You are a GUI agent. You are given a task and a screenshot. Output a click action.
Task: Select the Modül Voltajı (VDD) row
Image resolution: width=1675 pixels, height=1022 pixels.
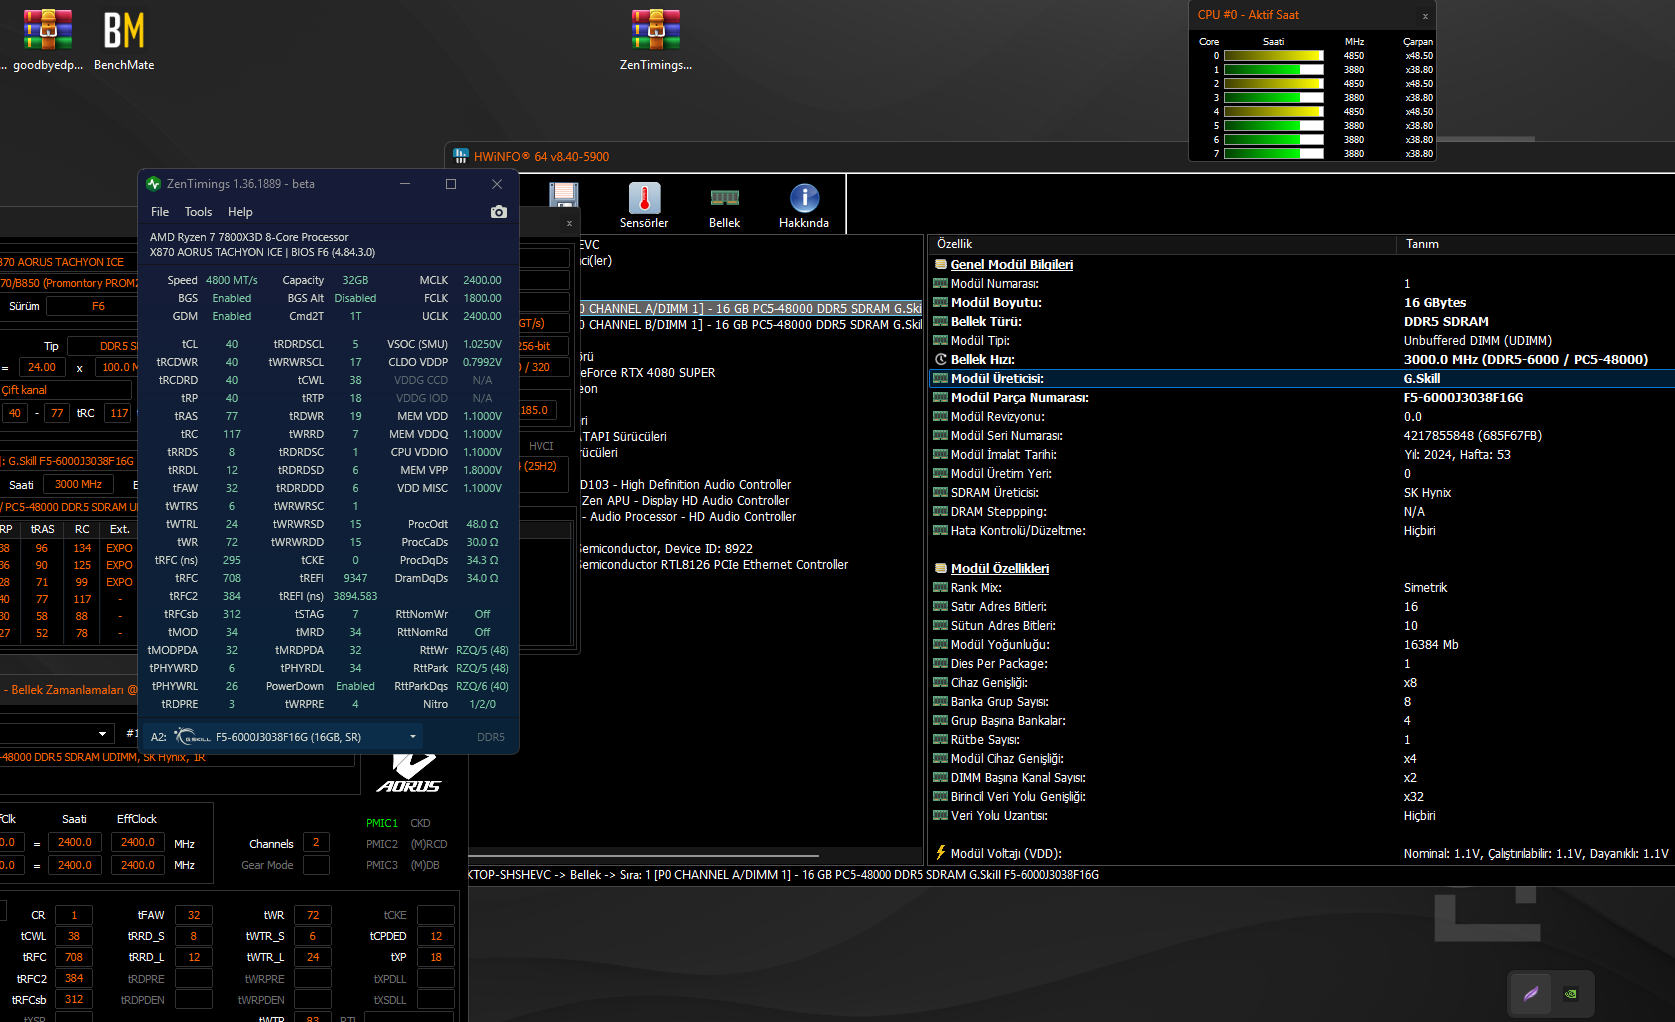(1302, 854)
